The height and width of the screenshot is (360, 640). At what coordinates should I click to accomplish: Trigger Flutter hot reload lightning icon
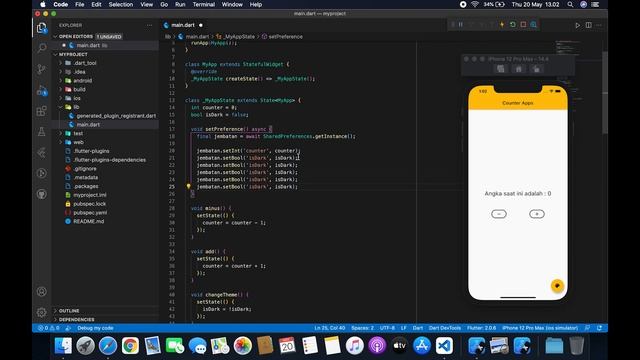pyautogui.click(x=502, y=24)
